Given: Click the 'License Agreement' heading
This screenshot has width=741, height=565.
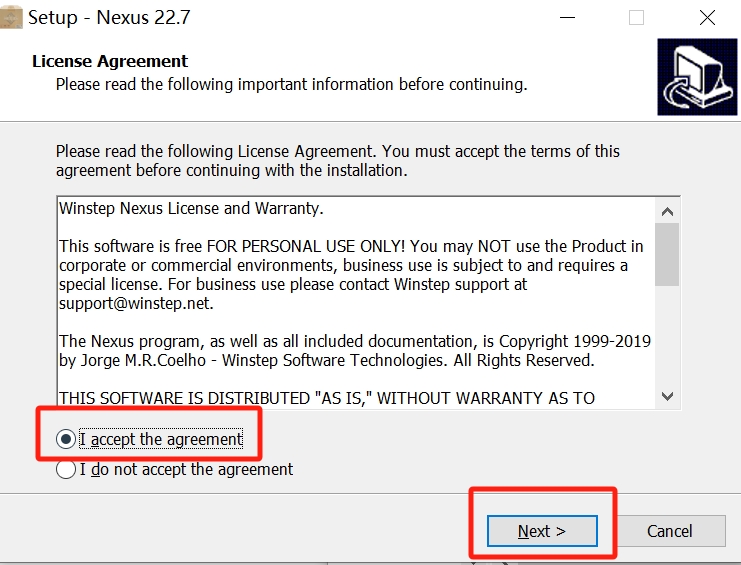Looking at the screenshot, I should click(110, 61).
